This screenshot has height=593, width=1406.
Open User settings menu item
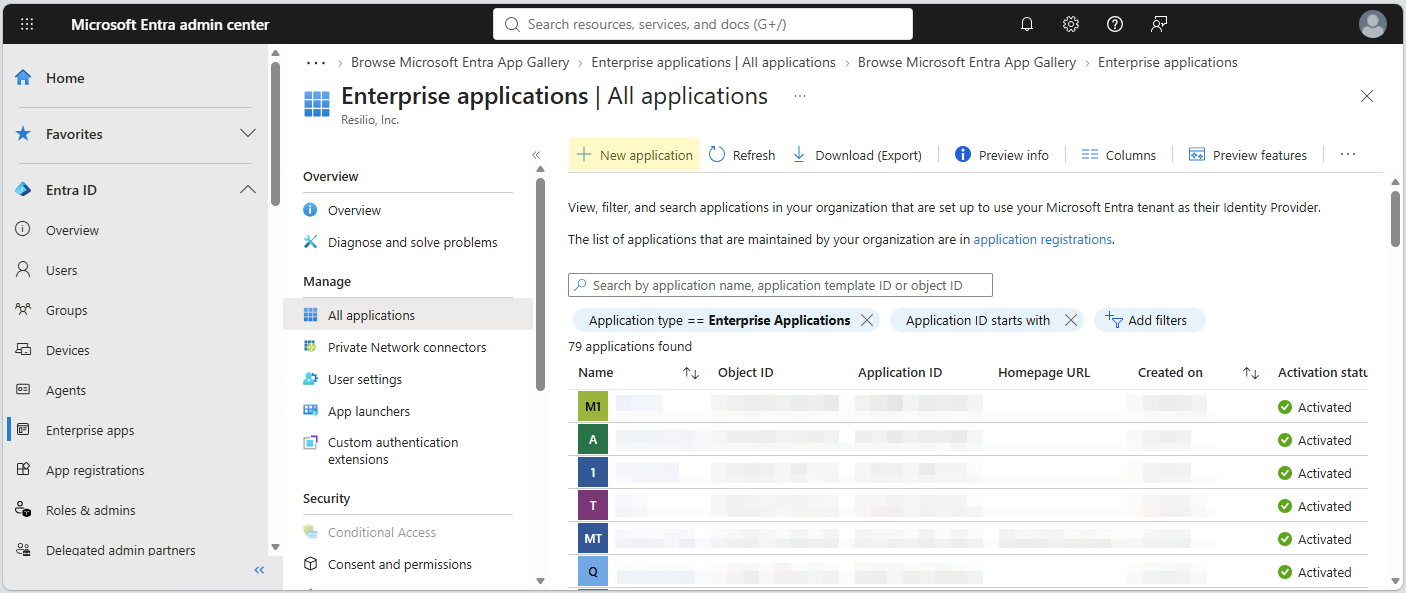pyautogui.click(x=365, y=379)
